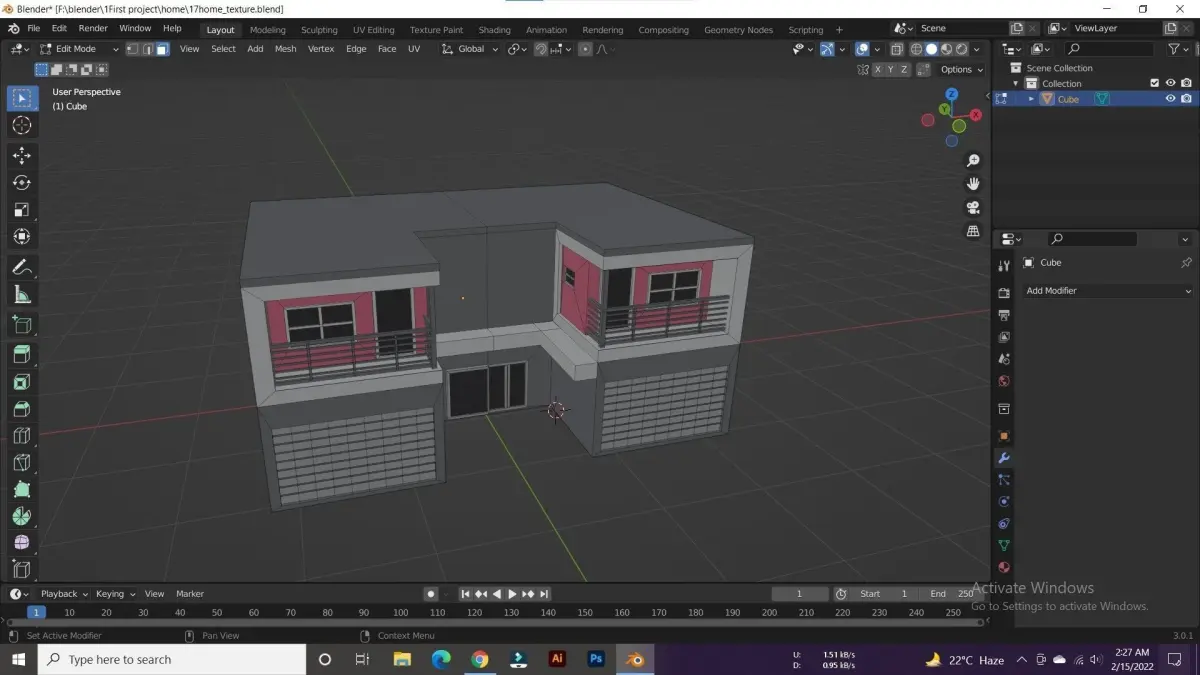
Task: Select the Poly Build tool
Action: [22, 490]
